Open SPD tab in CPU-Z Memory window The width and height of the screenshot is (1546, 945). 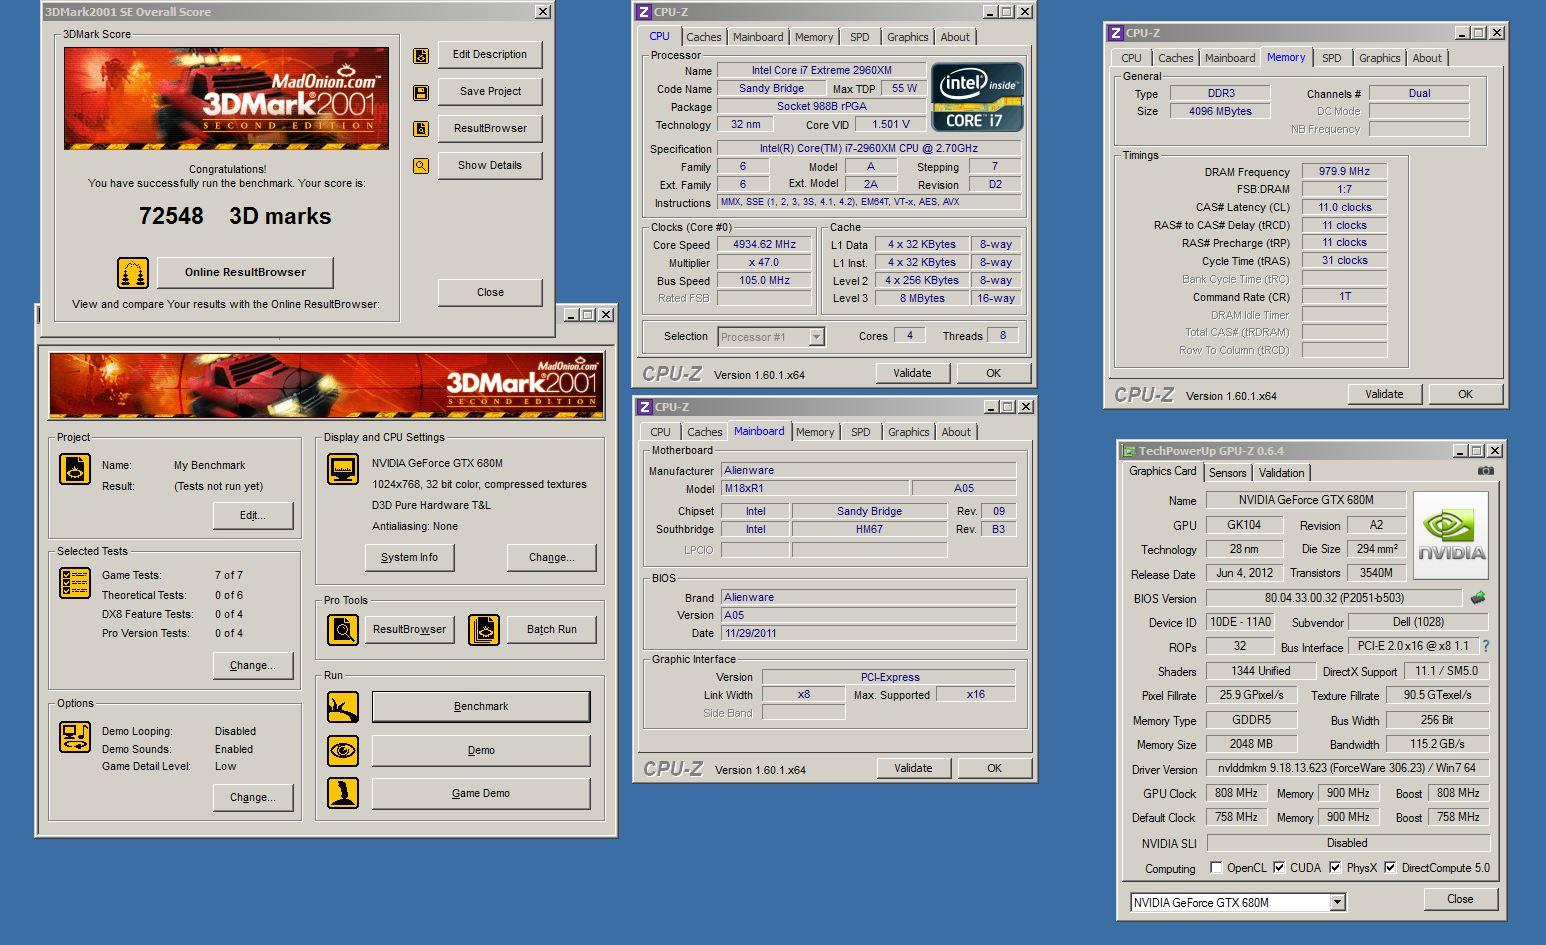1331,58
